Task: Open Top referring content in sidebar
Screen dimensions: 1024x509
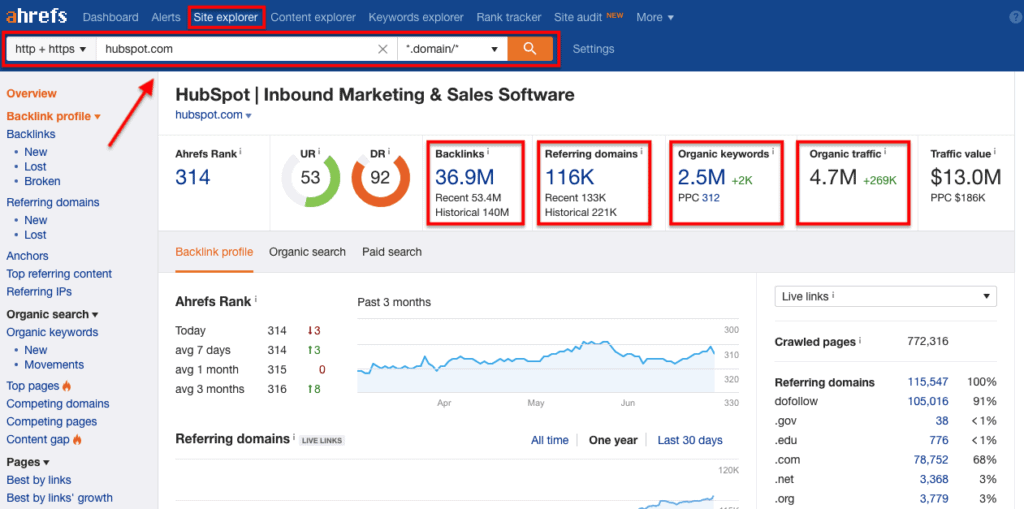Action: (x=59, y=274)
